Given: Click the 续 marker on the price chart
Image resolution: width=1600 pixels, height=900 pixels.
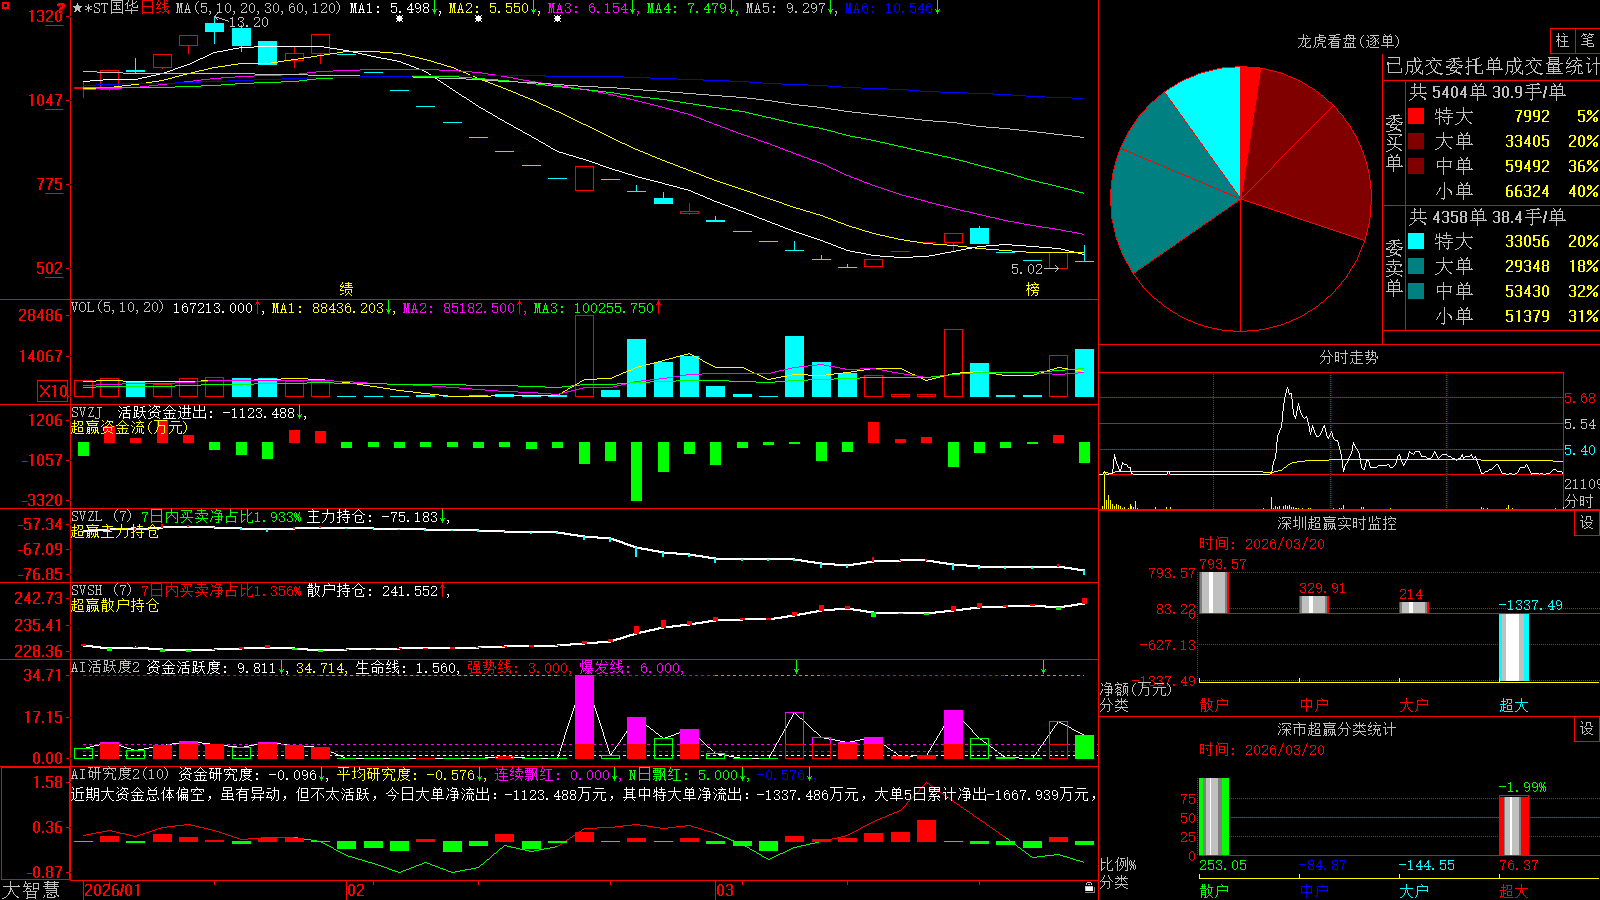Looking at the screenshot, I should [346, 289].
